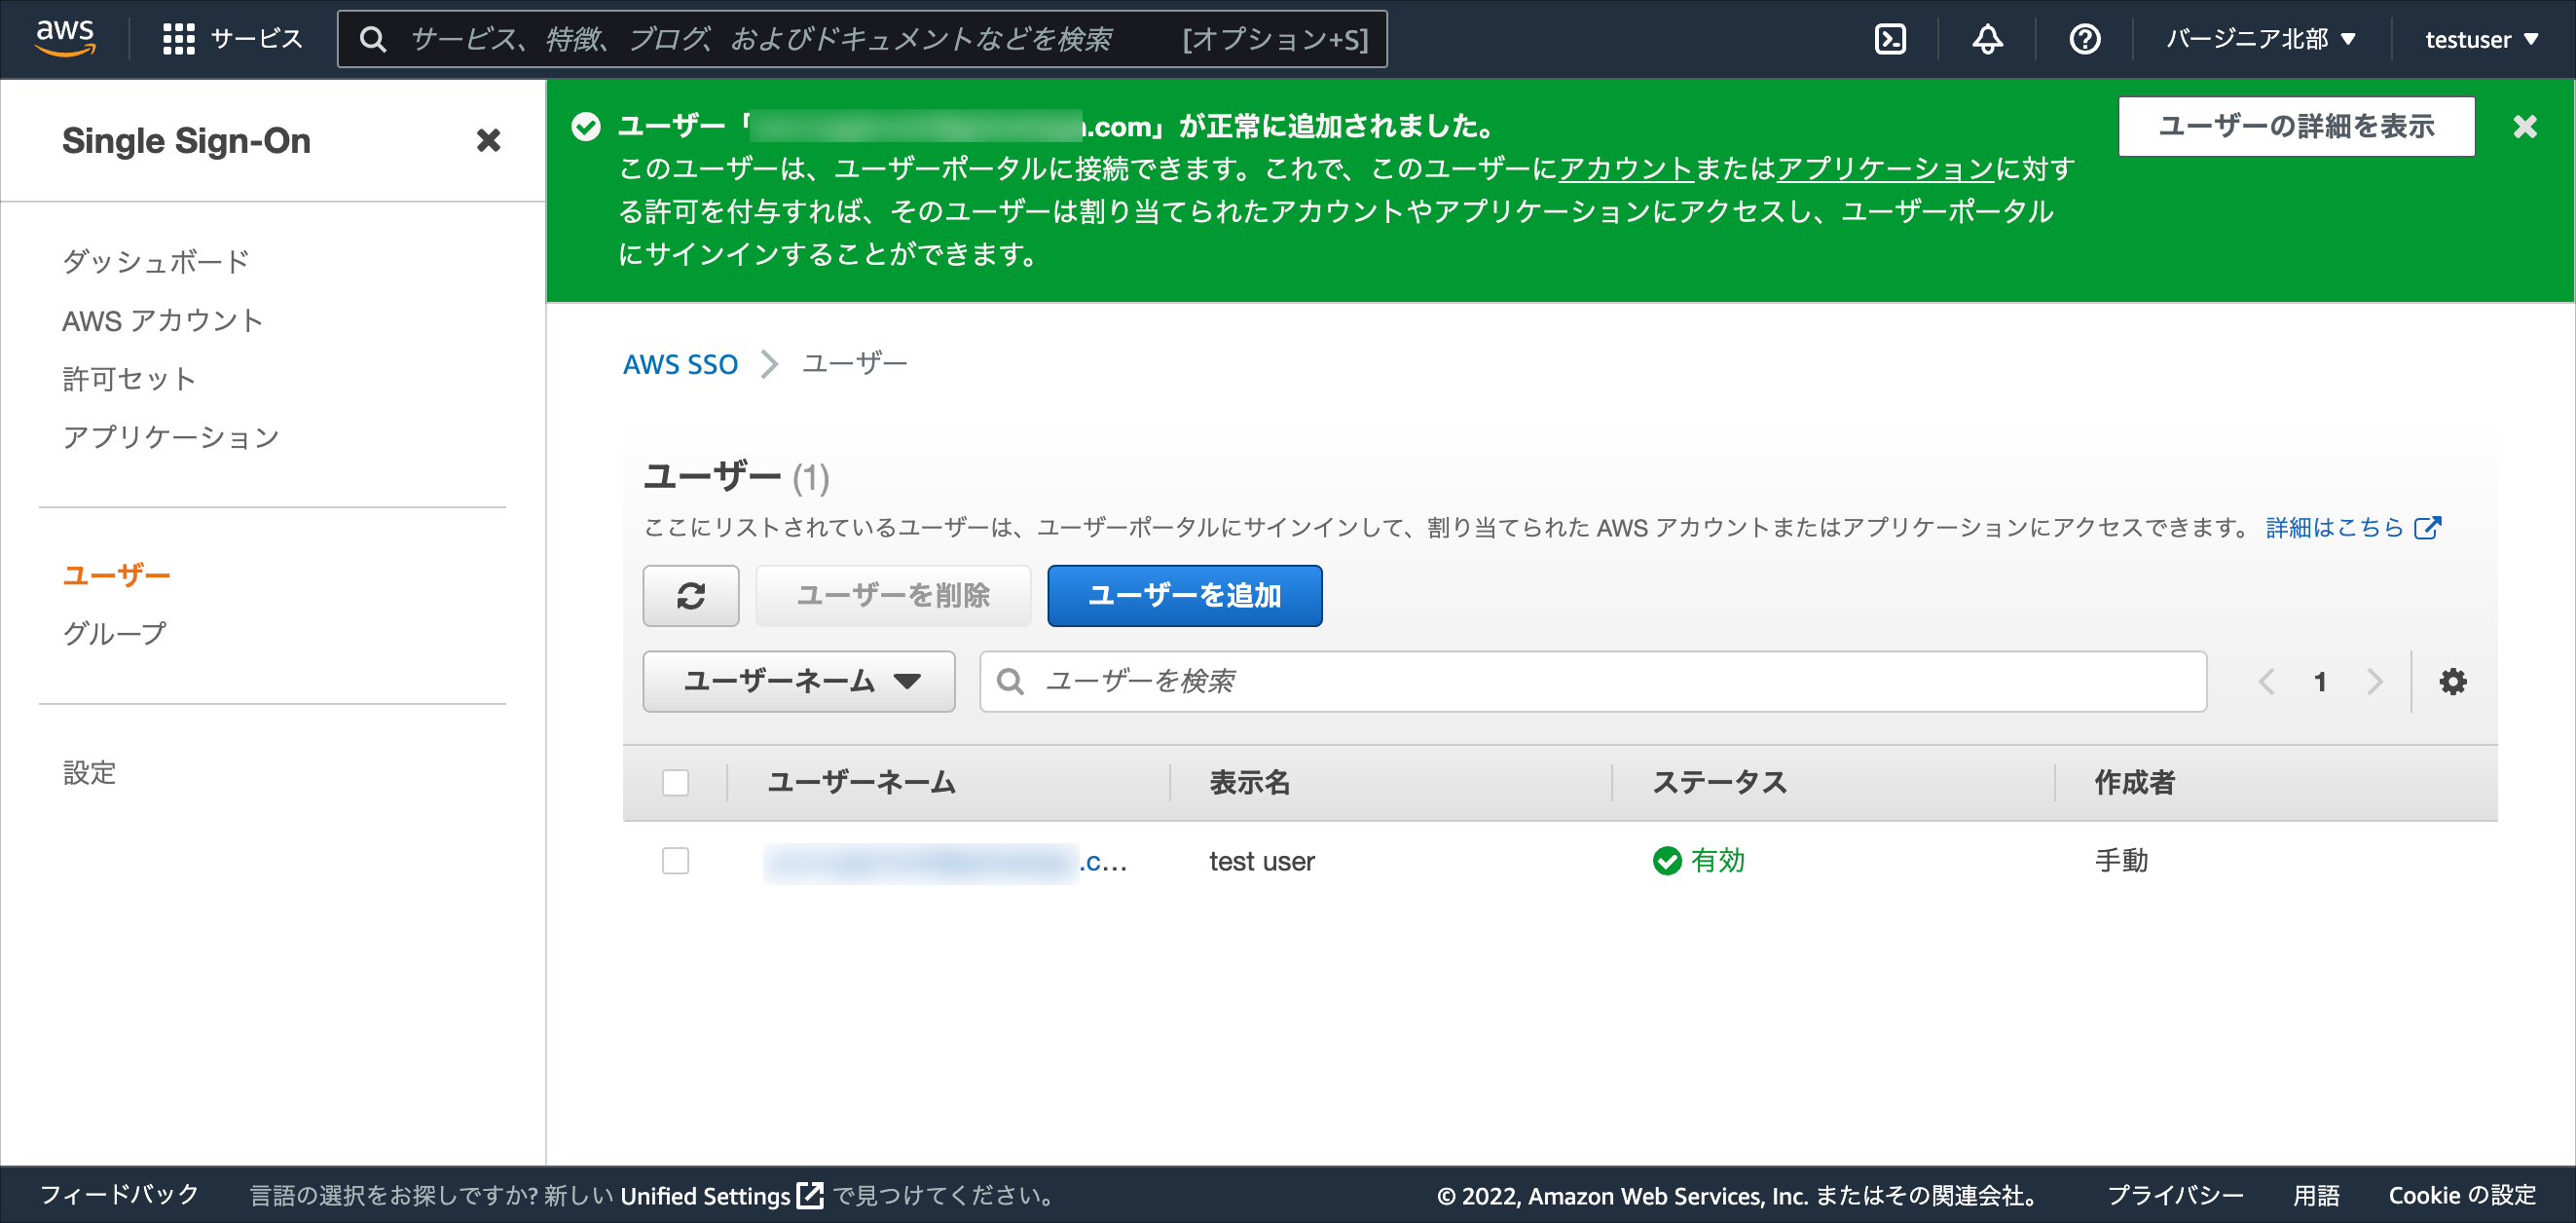Open グループ in the sidebar

[114, 632]
